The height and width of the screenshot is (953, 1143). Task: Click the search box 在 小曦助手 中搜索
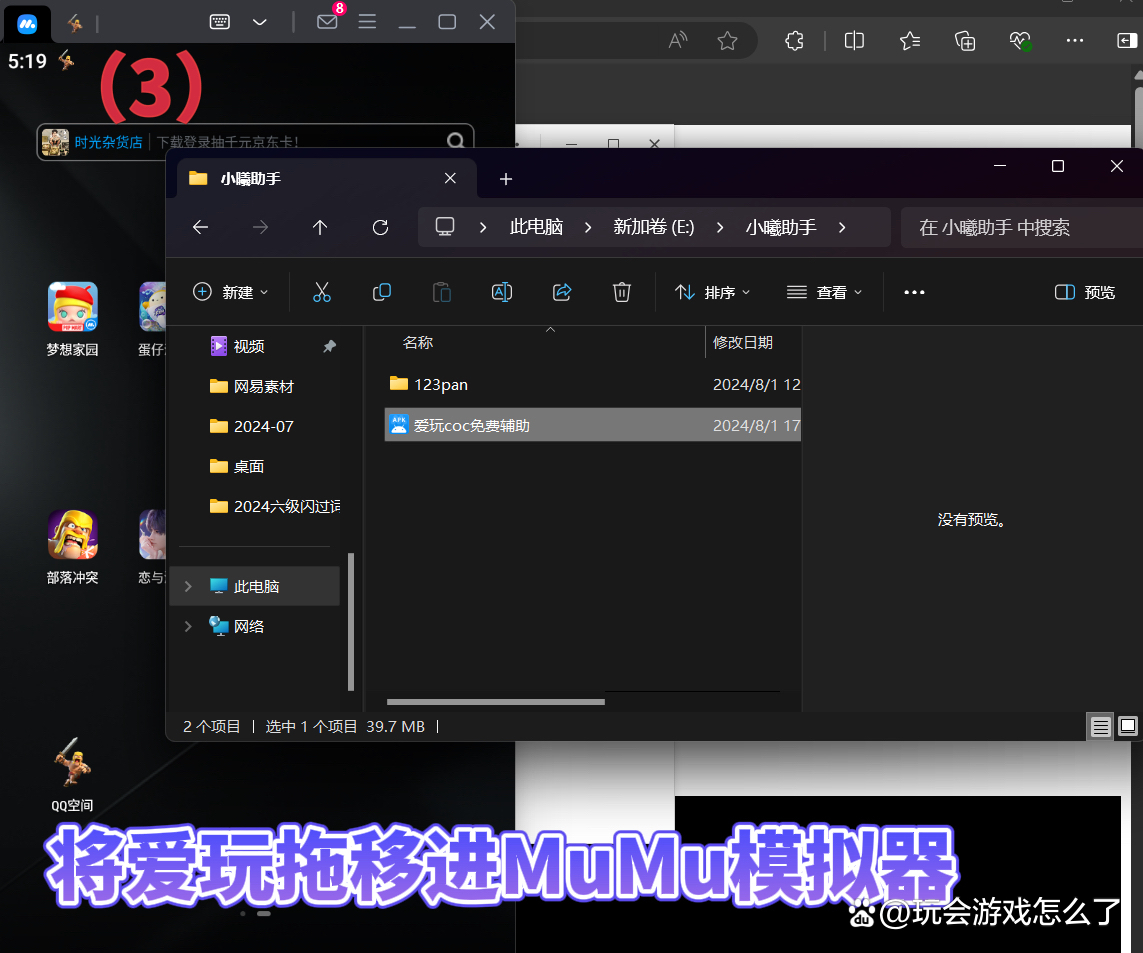coord(1021,227)
